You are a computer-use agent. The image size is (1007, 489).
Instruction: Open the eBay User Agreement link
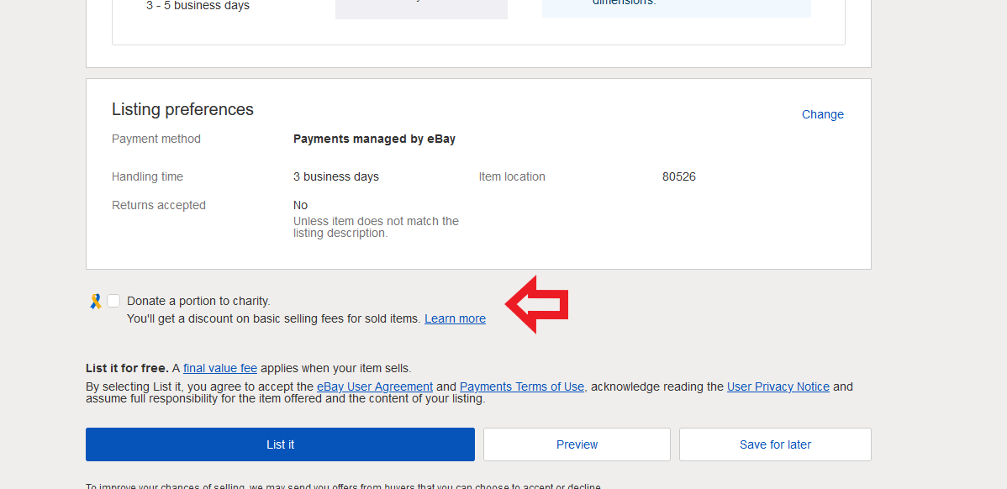click(x=375, y=387)
